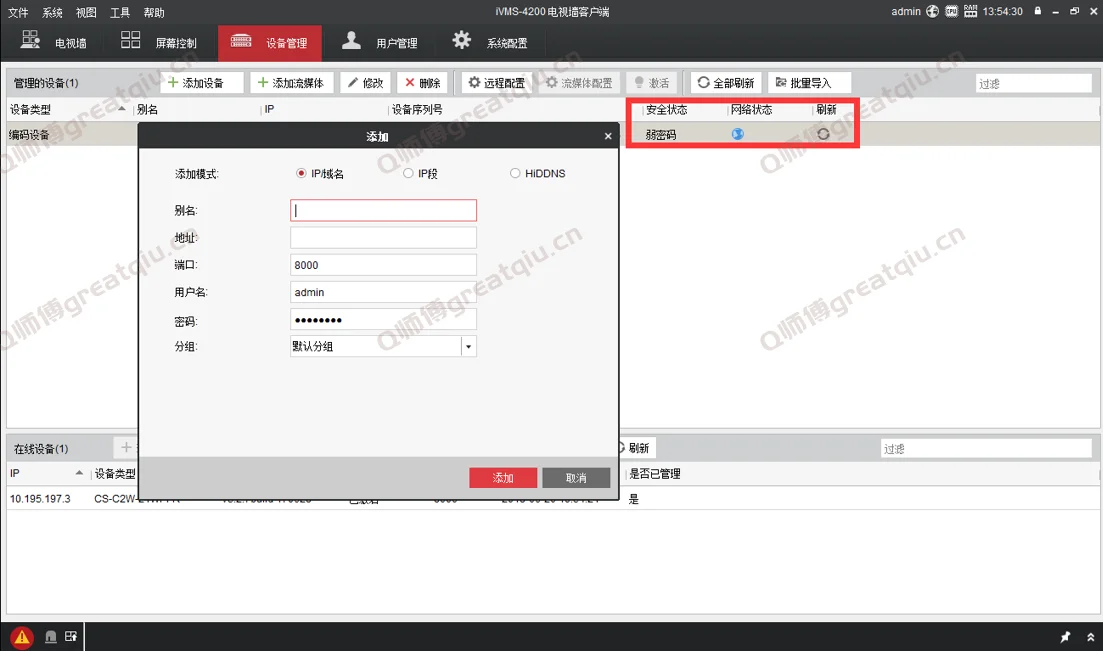This screenshot has height=652, width=1103.
Task: Click the lock icon in title bar
Action: pos(1038,11)
